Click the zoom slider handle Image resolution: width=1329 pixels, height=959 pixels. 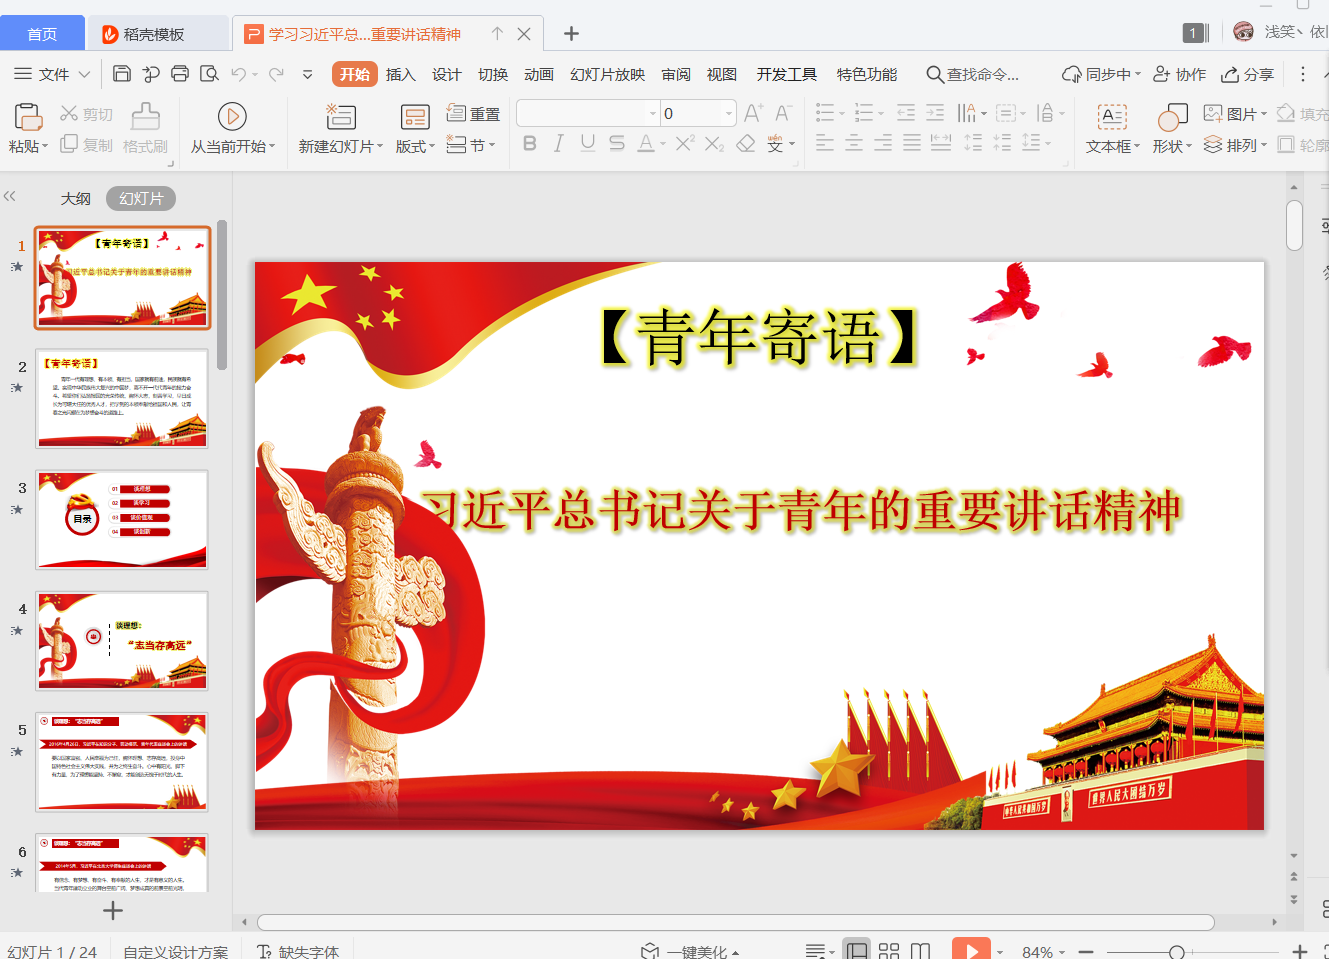pos(1177,952)
